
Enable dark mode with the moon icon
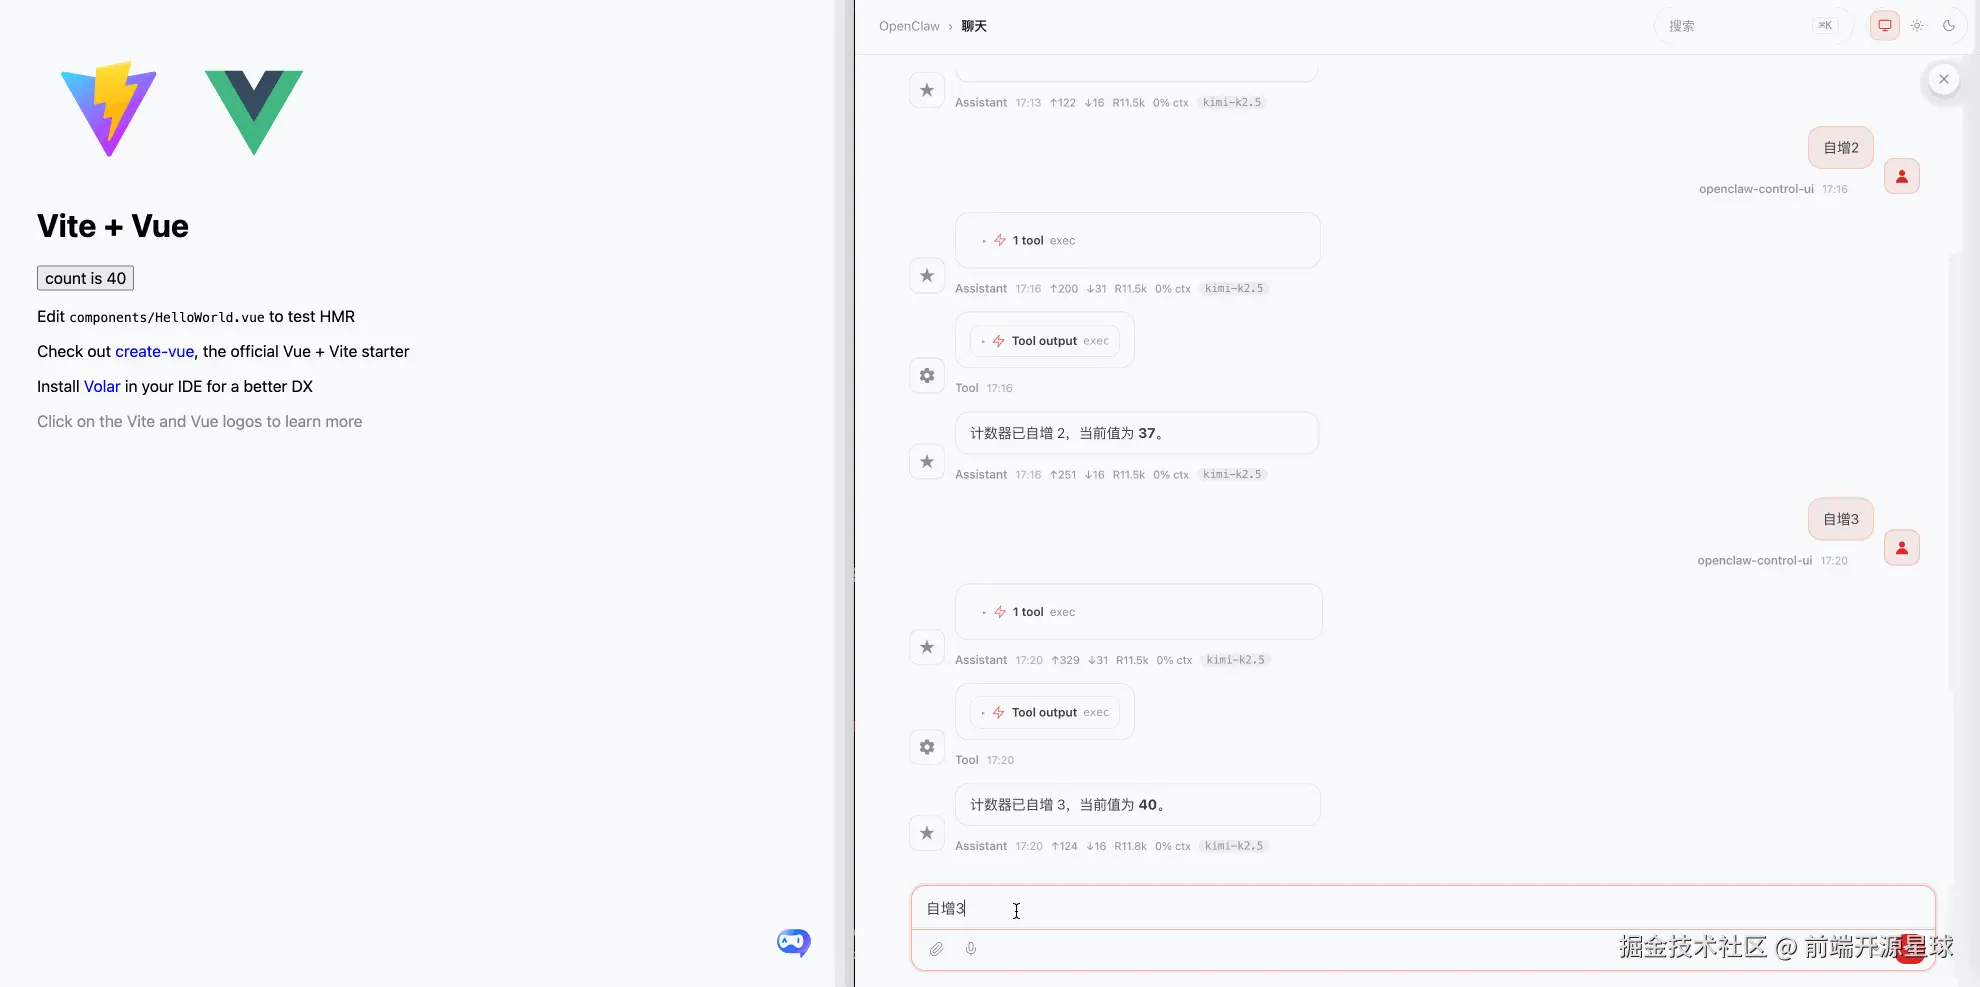coord(1948,25)
